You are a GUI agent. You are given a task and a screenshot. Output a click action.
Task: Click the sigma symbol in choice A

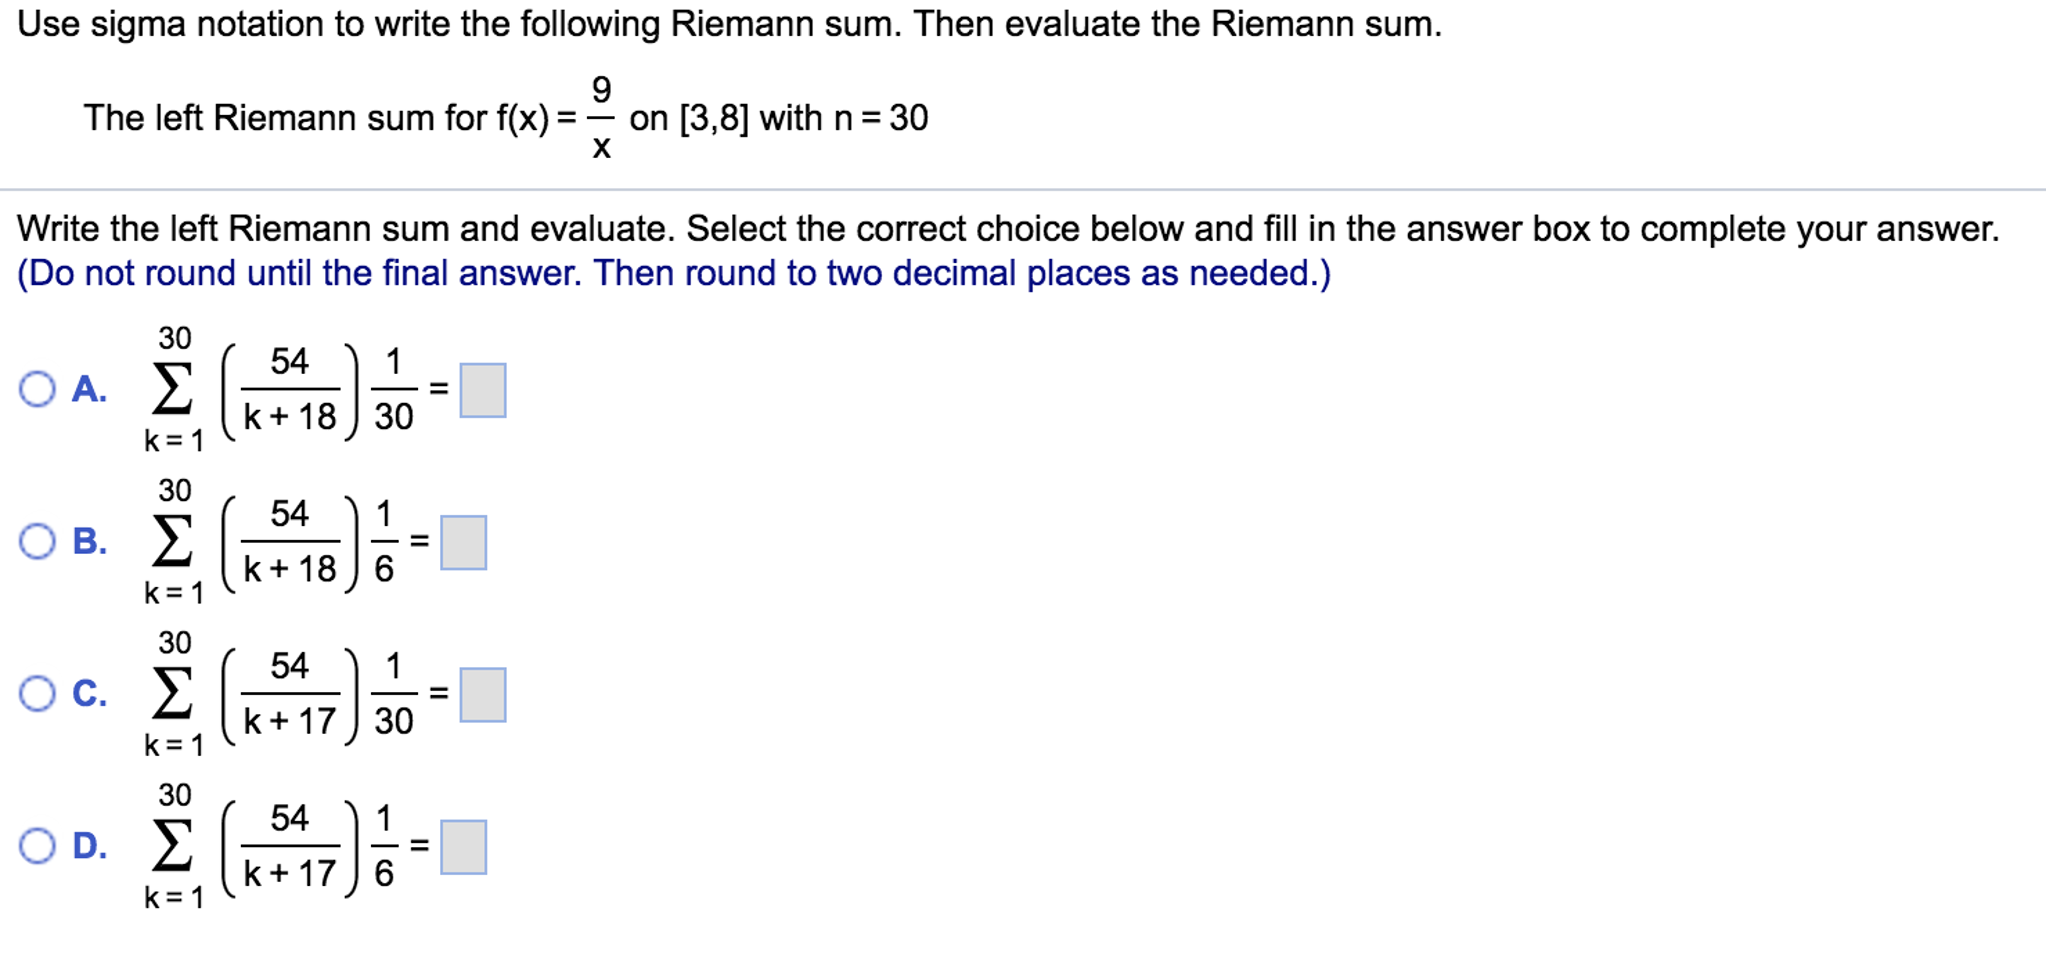(x=172, y=389)
